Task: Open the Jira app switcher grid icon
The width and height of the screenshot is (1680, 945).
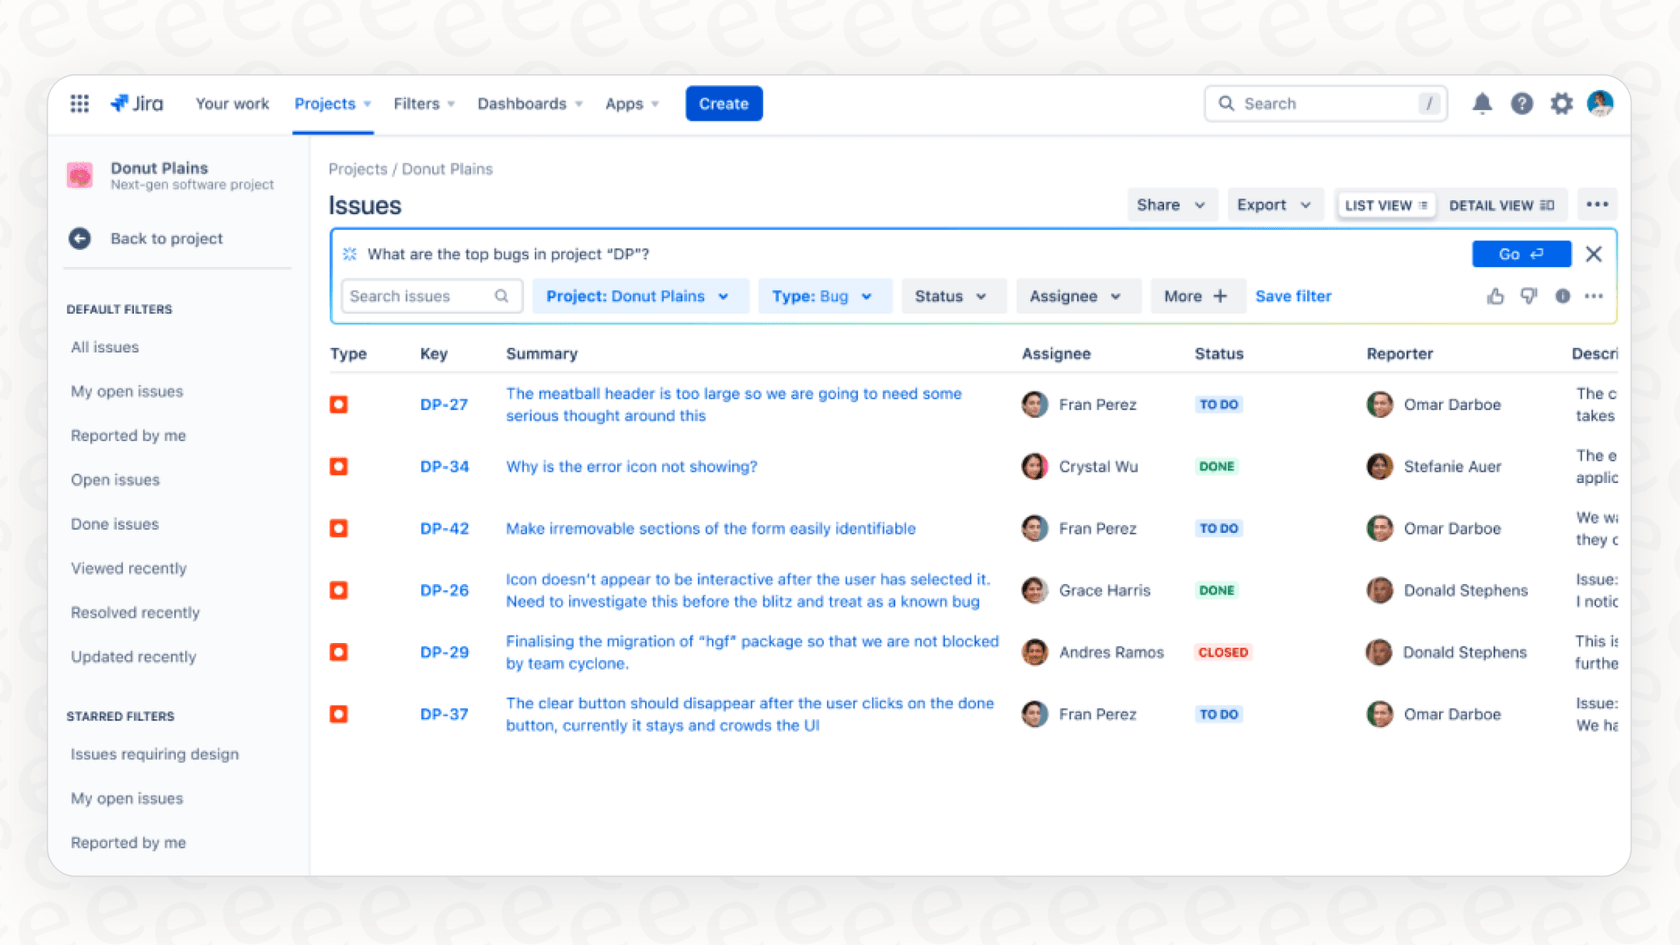Action: click(79, 103)
